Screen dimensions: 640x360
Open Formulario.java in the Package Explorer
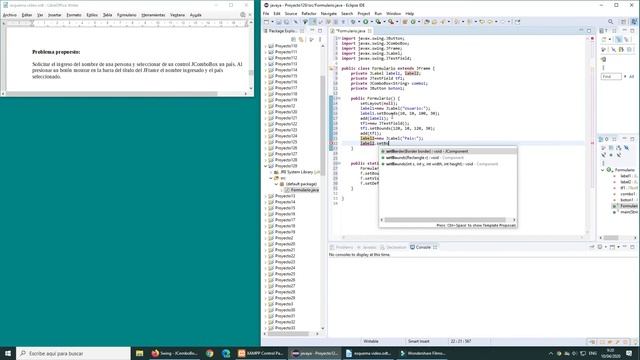[x=302, y=190]
